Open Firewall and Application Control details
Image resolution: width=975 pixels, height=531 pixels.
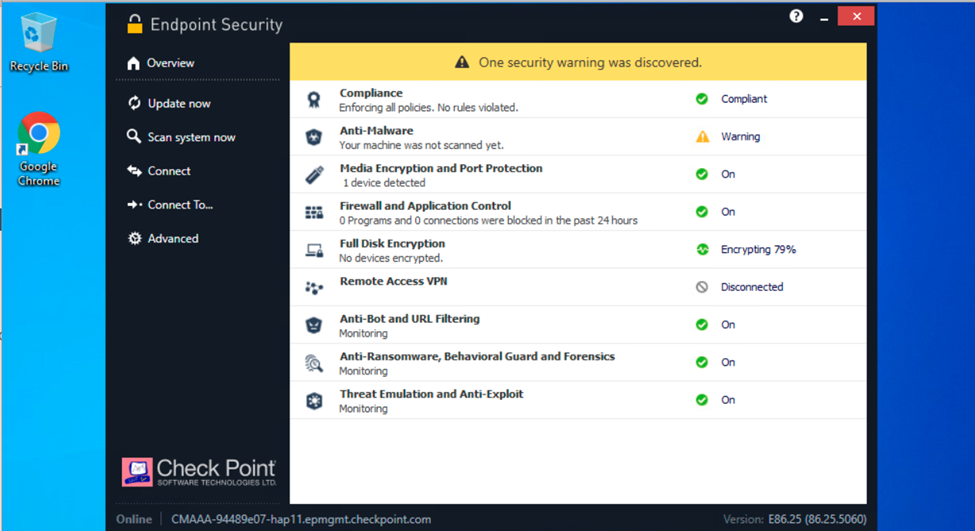coord(425,206)
